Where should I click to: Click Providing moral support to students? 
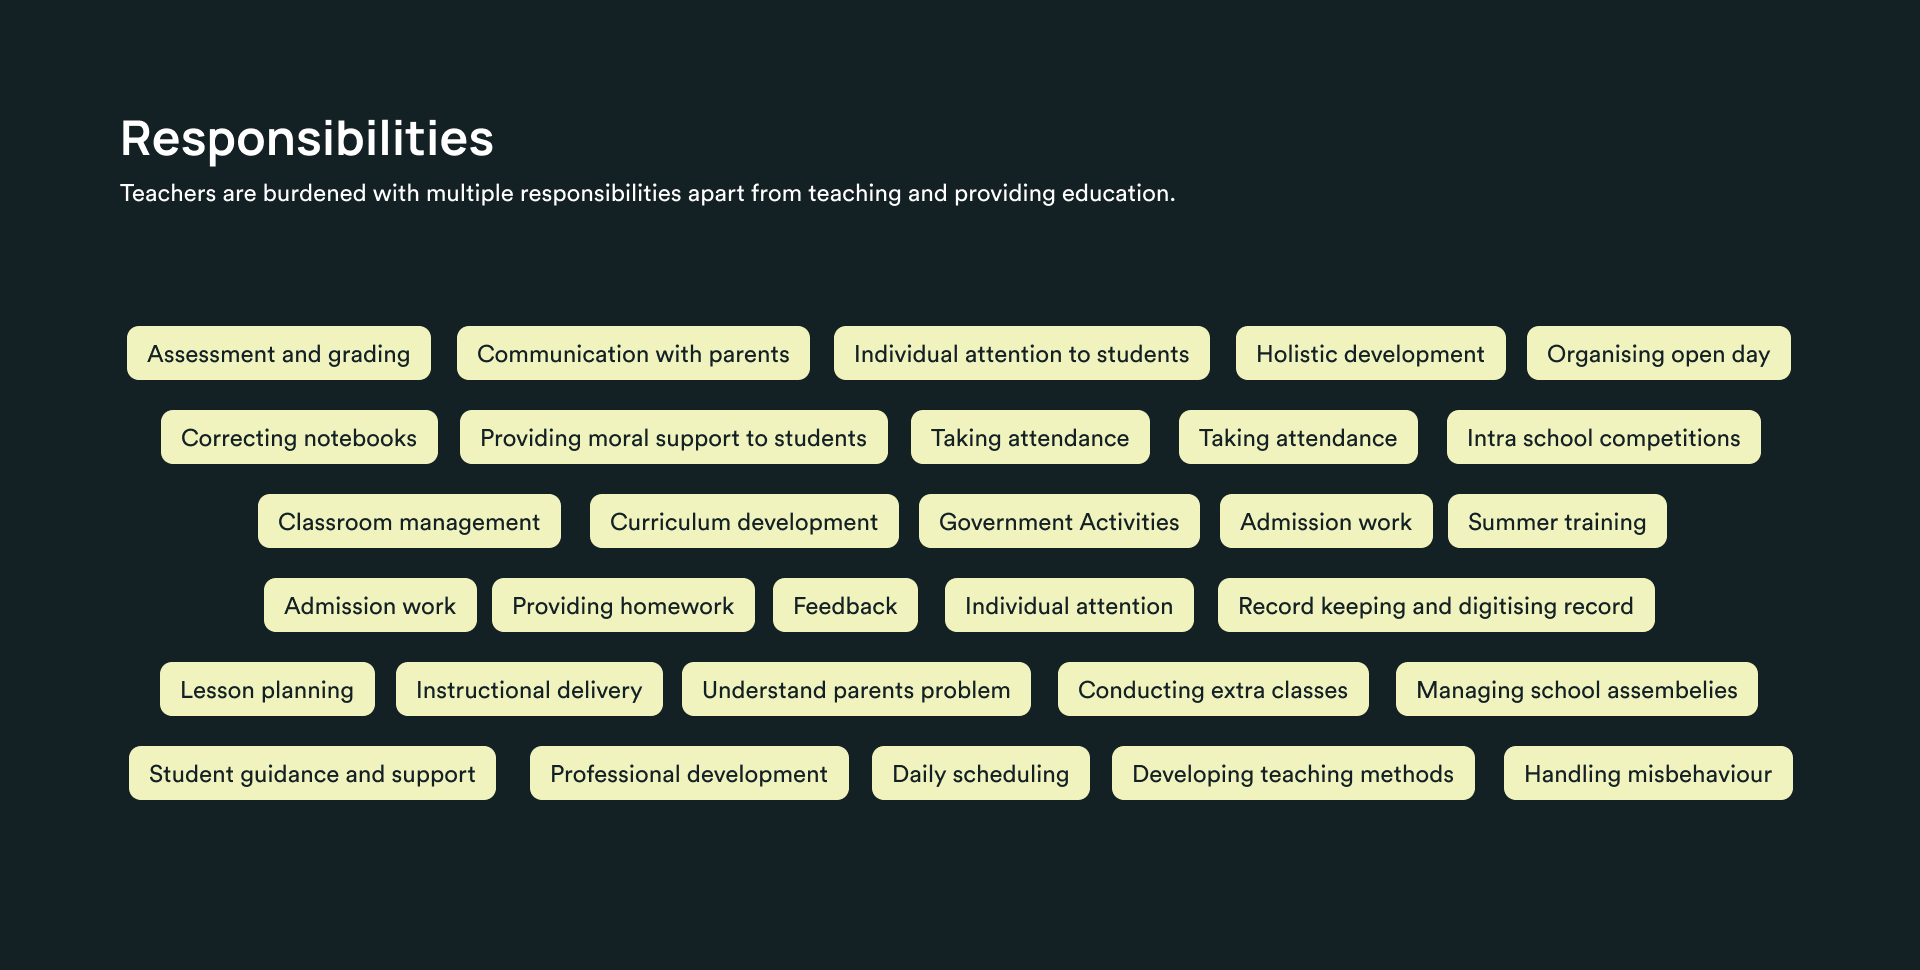673,438
